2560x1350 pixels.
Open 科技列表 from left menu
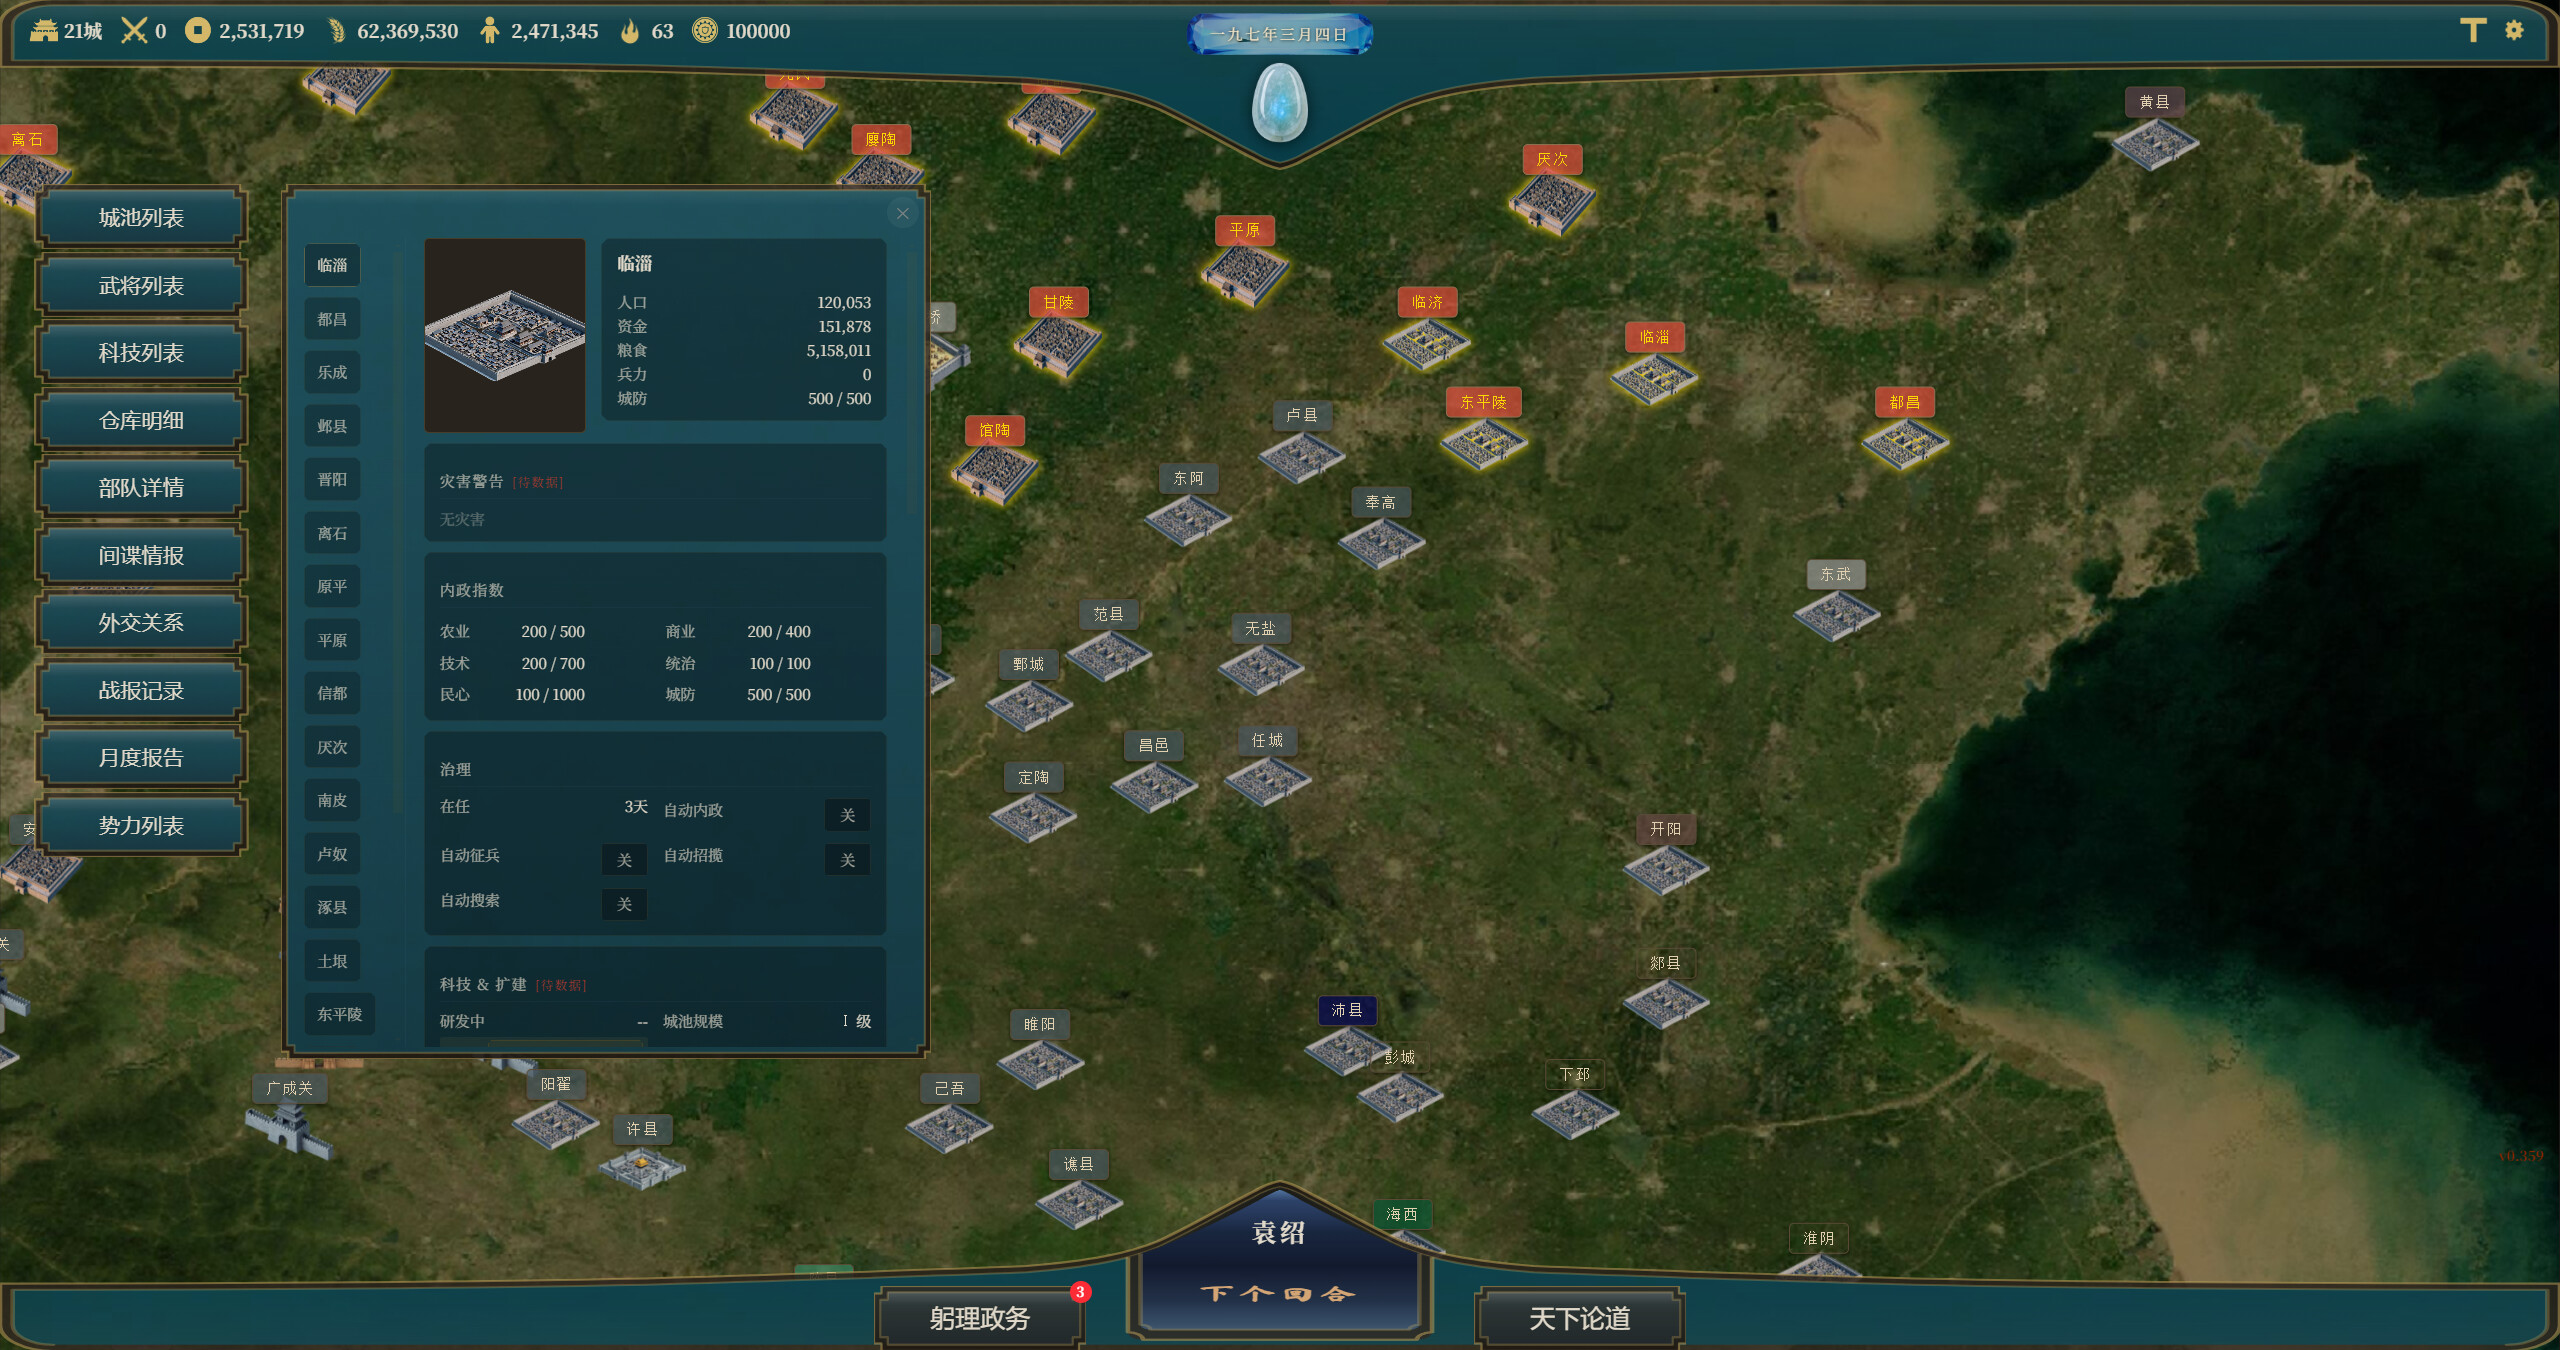(141, 353)
